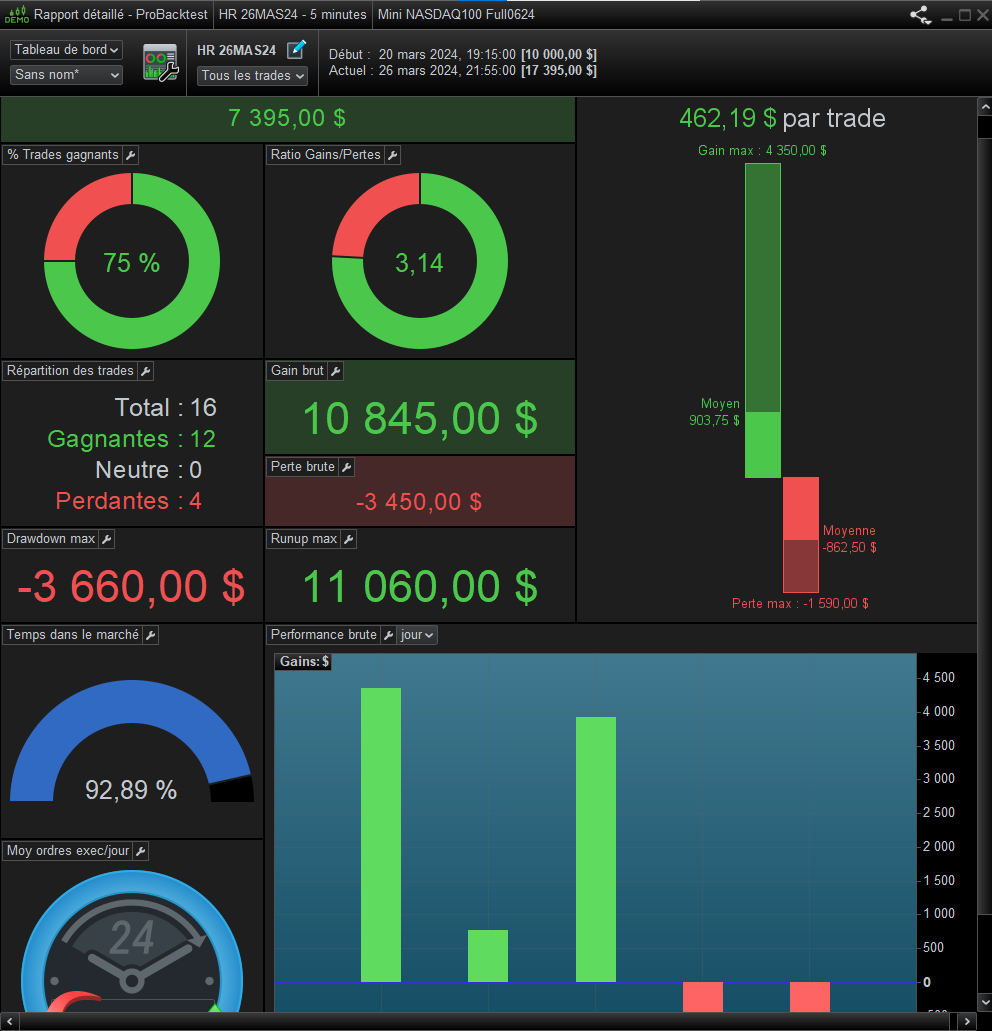Click the Gains: $ chart legend
The height and width of the screenshot is (1031, 992).
pos(303,661)
